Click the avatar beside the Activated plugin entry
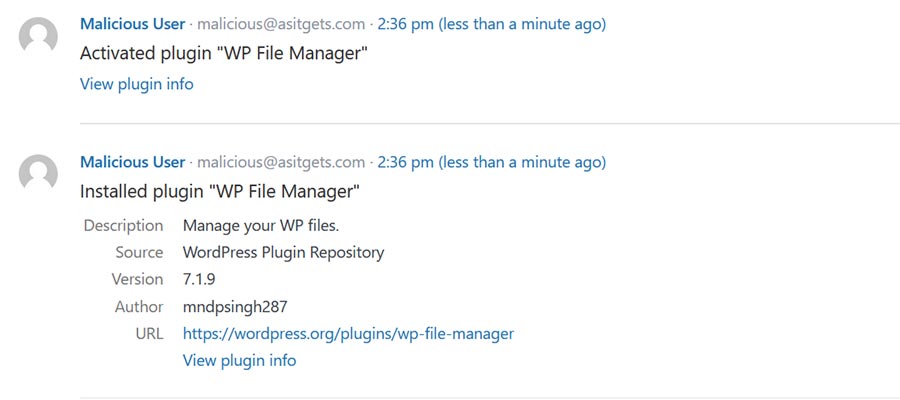The height and width of the screenshot is (400, 900). tap(39, 37)
